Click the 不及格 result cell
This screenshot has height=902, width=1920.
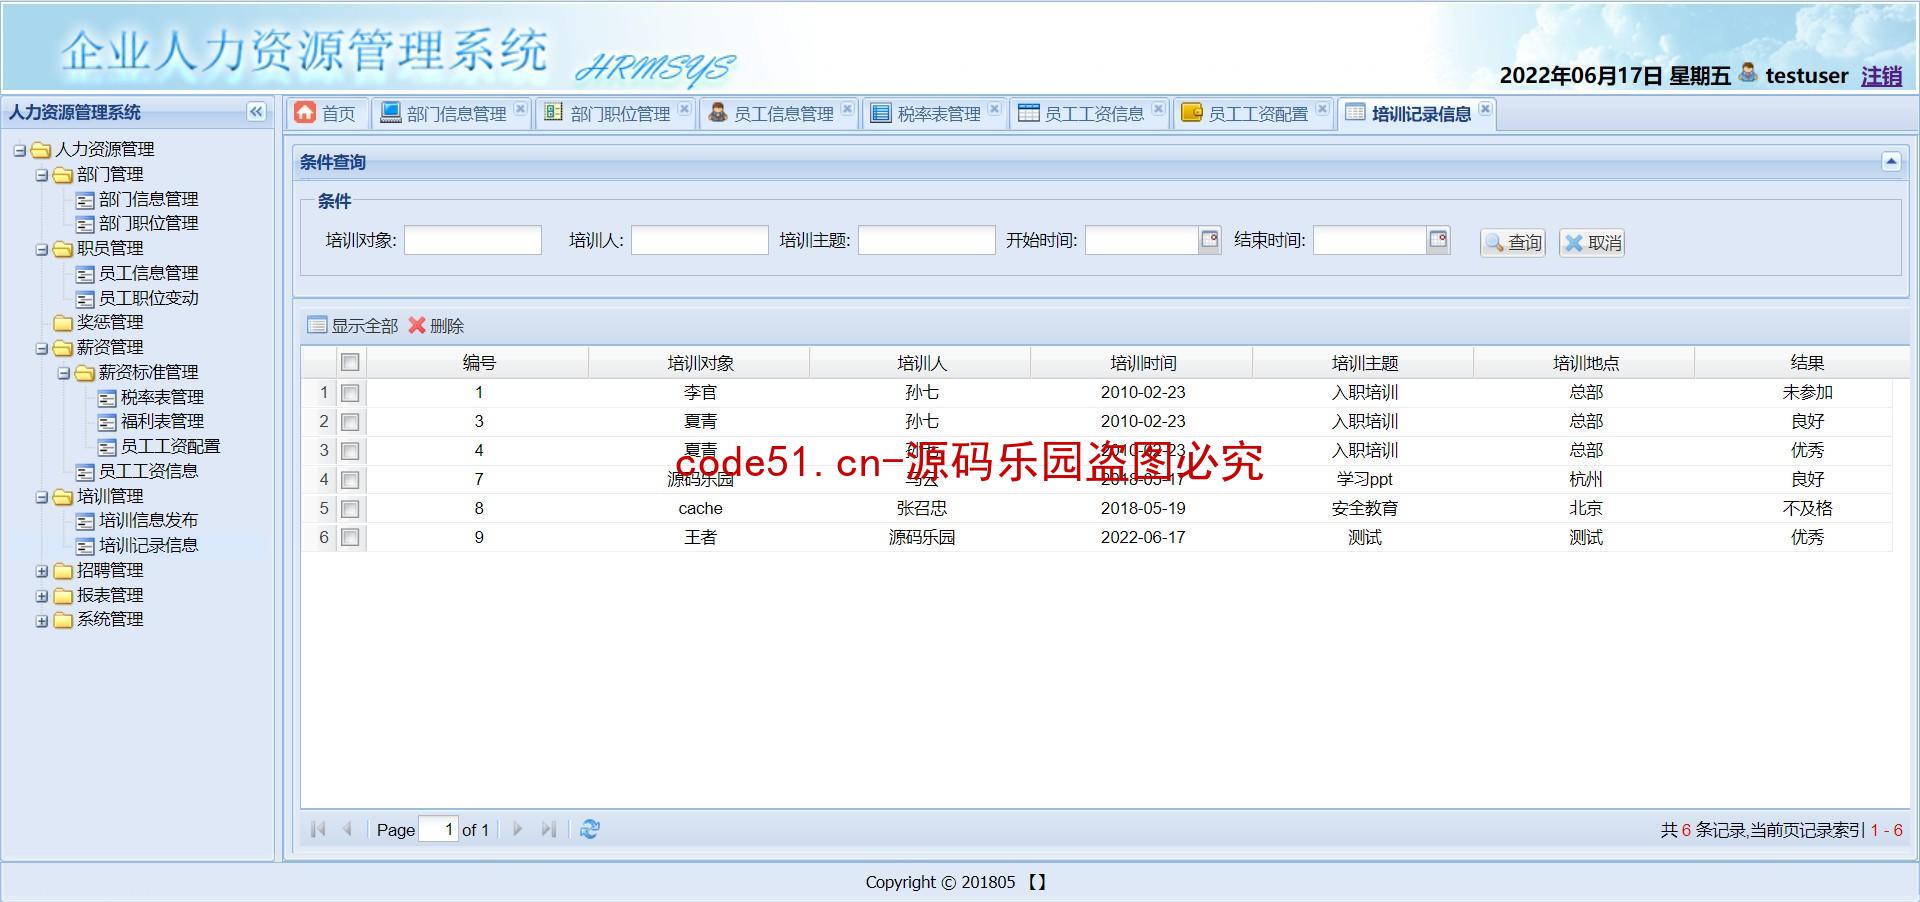pyautogui.click(x=1807, y=508)
